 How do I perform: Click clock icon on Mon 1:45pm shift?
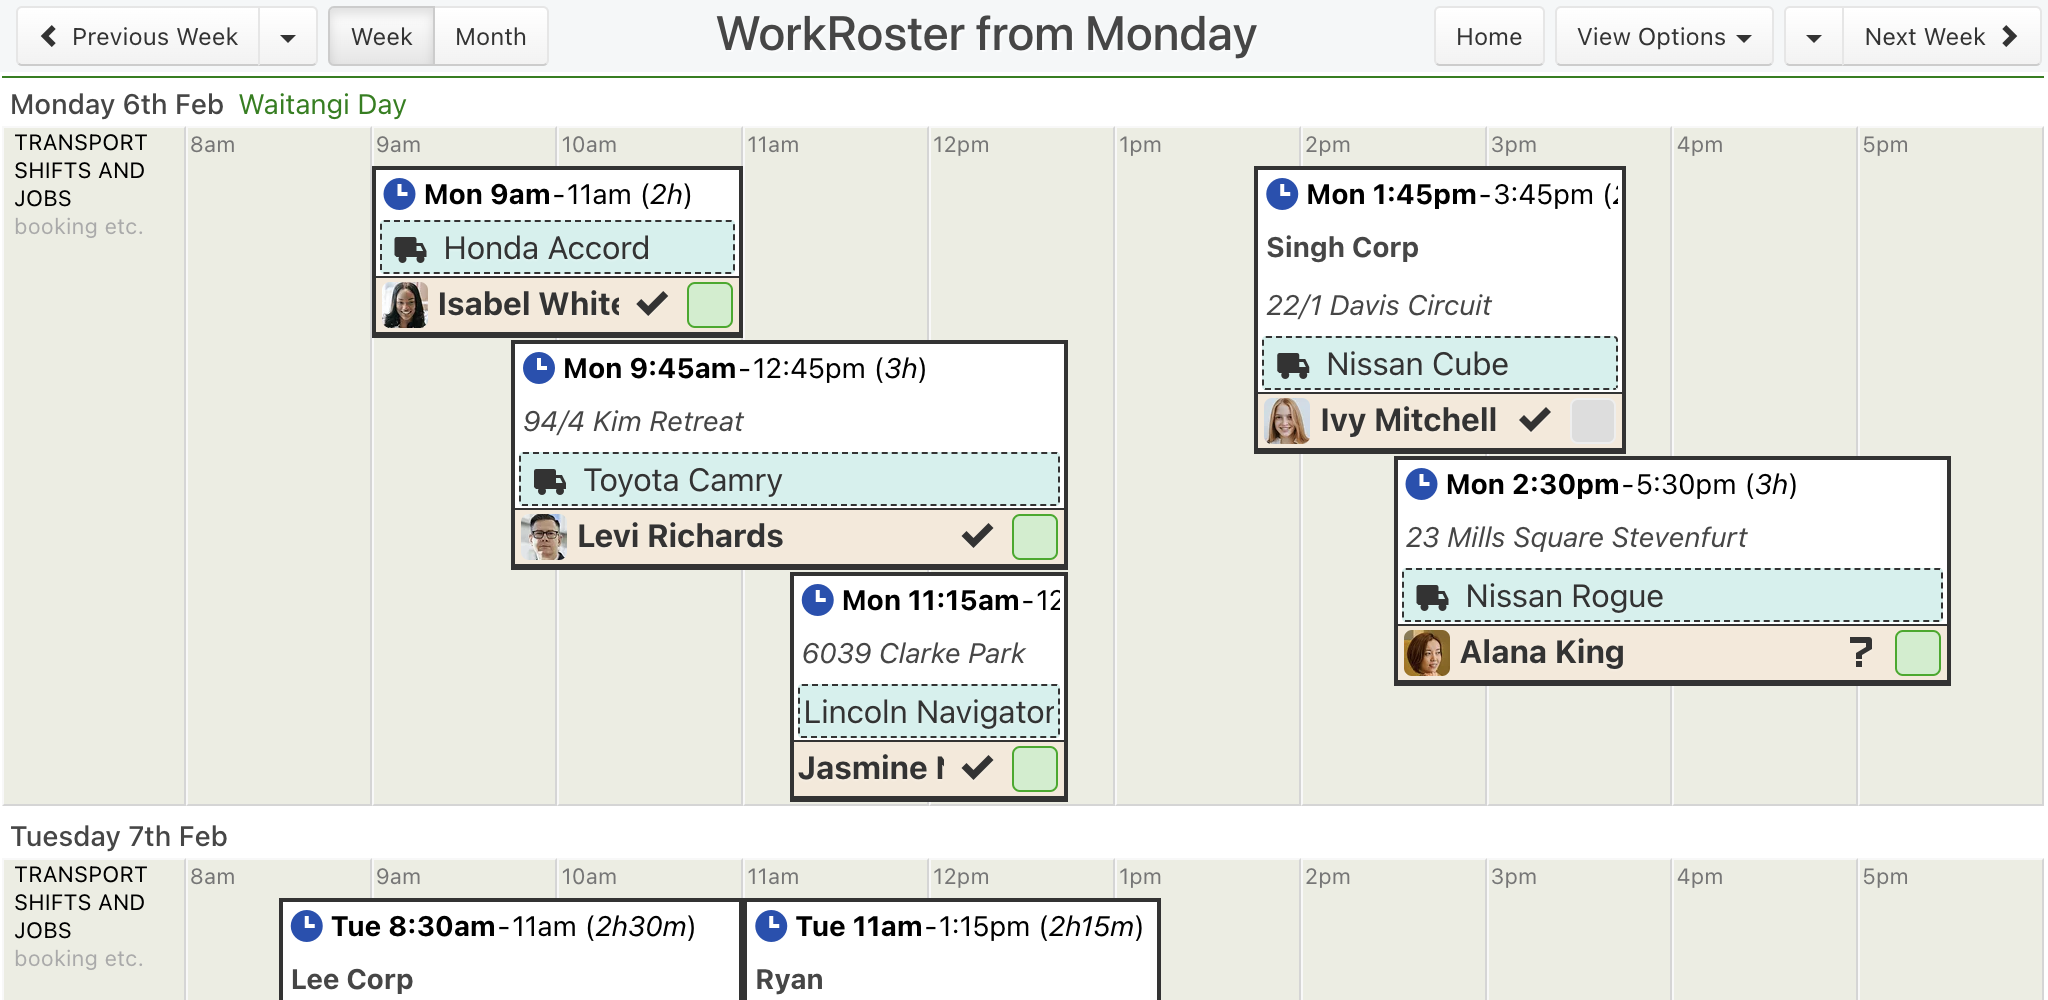tap(1282, 193)
